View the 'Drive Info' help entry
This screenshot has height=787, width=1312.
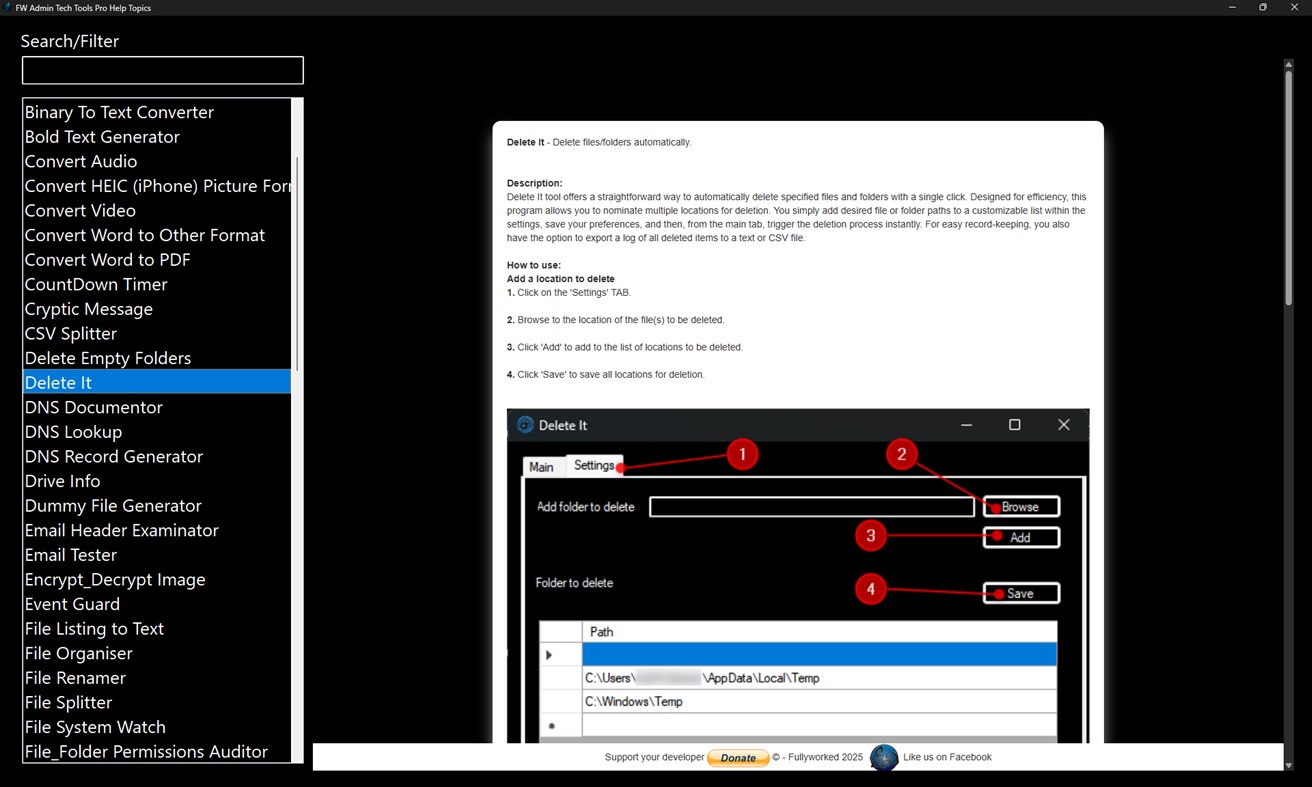pos(62,481)
